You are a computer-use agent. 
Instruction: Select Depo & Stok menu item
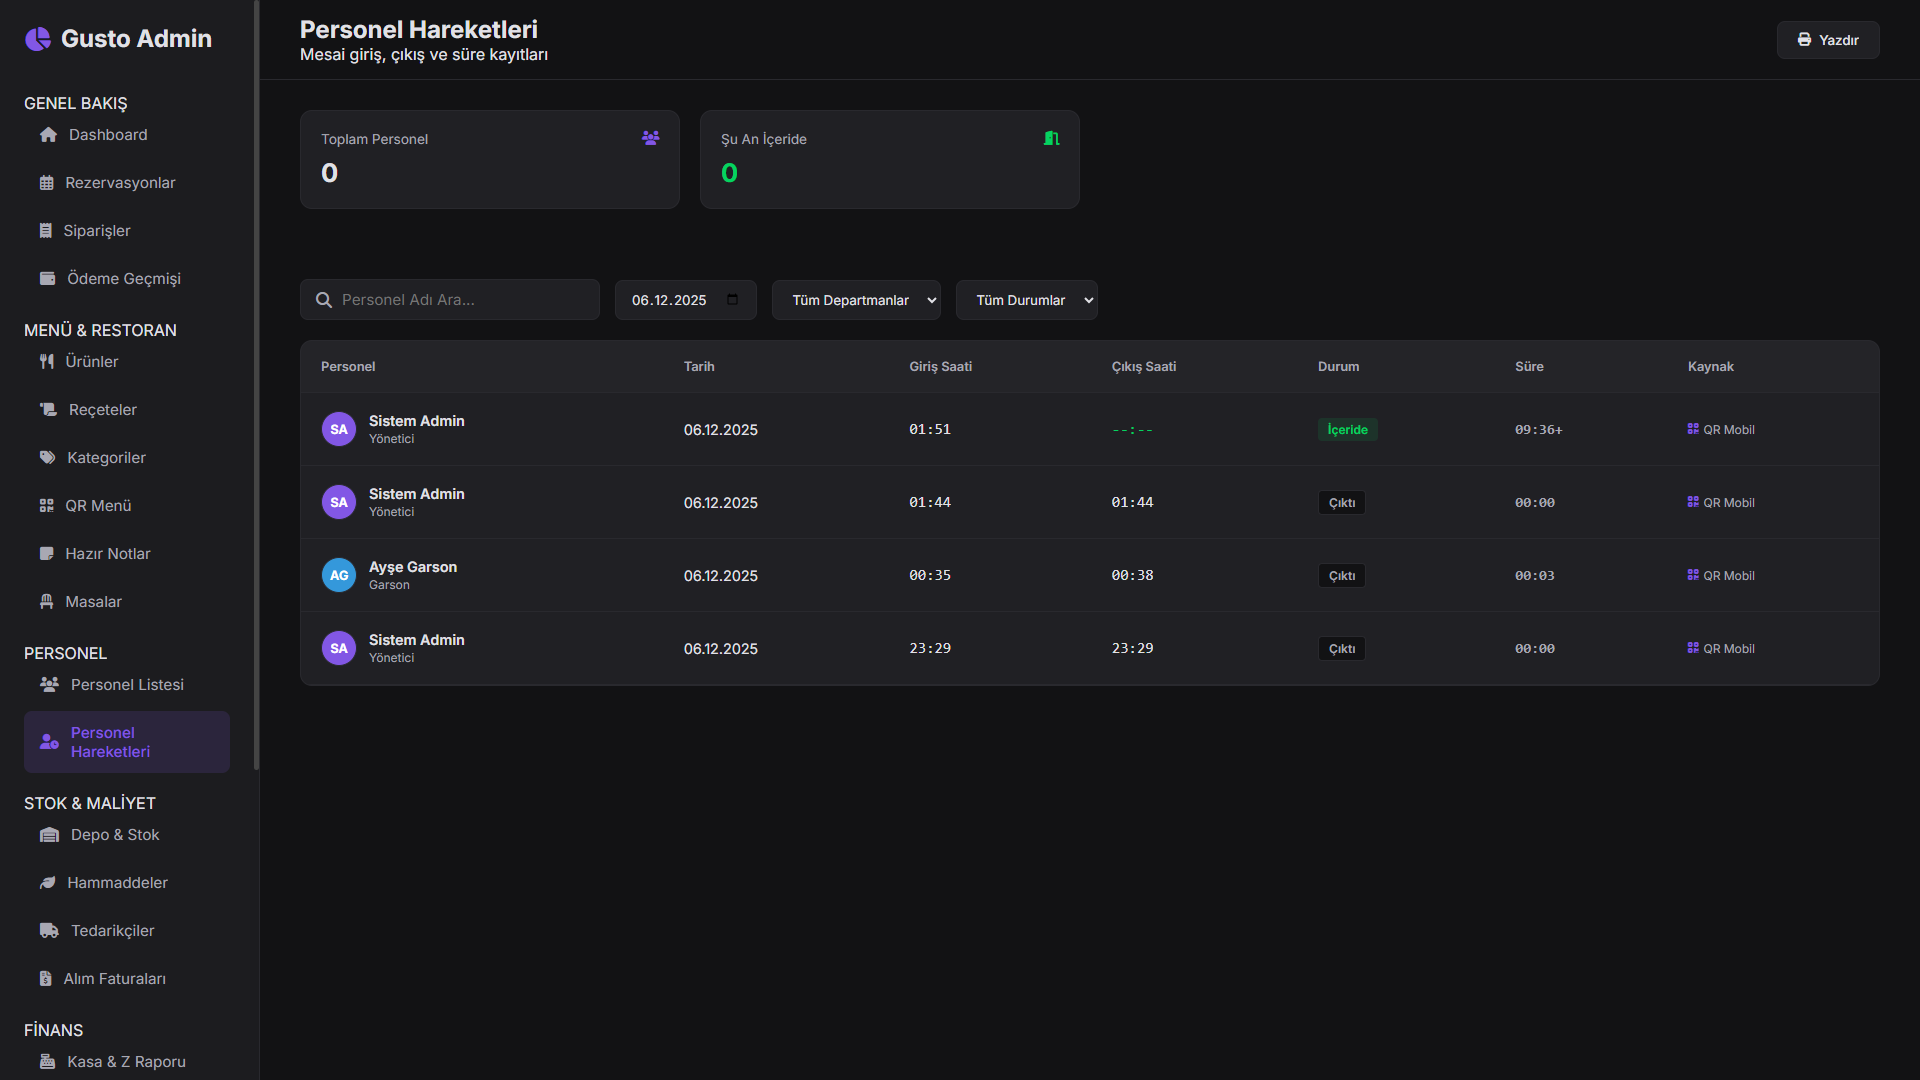pyautogui.click(x=127, y=835)
